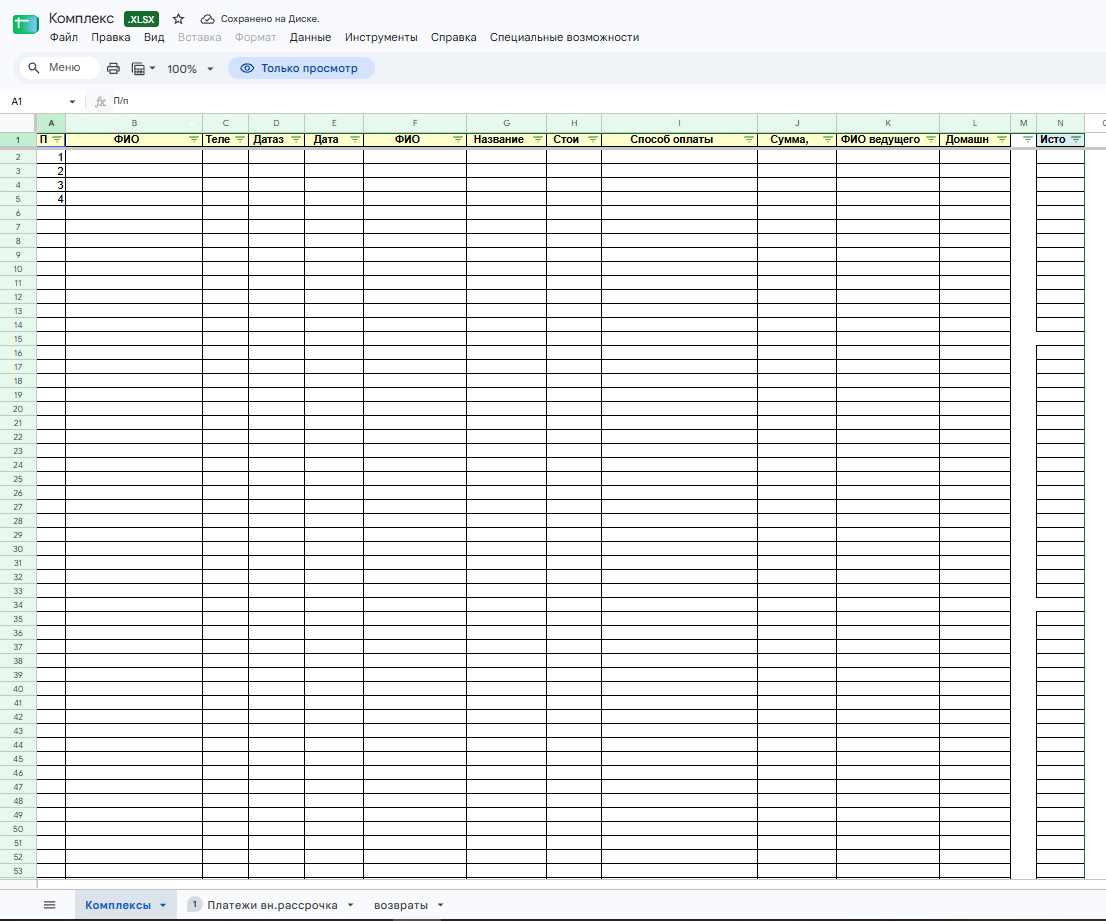
Task: Open filter on the Домашн column header
Action: click(x=1002, y=140)
